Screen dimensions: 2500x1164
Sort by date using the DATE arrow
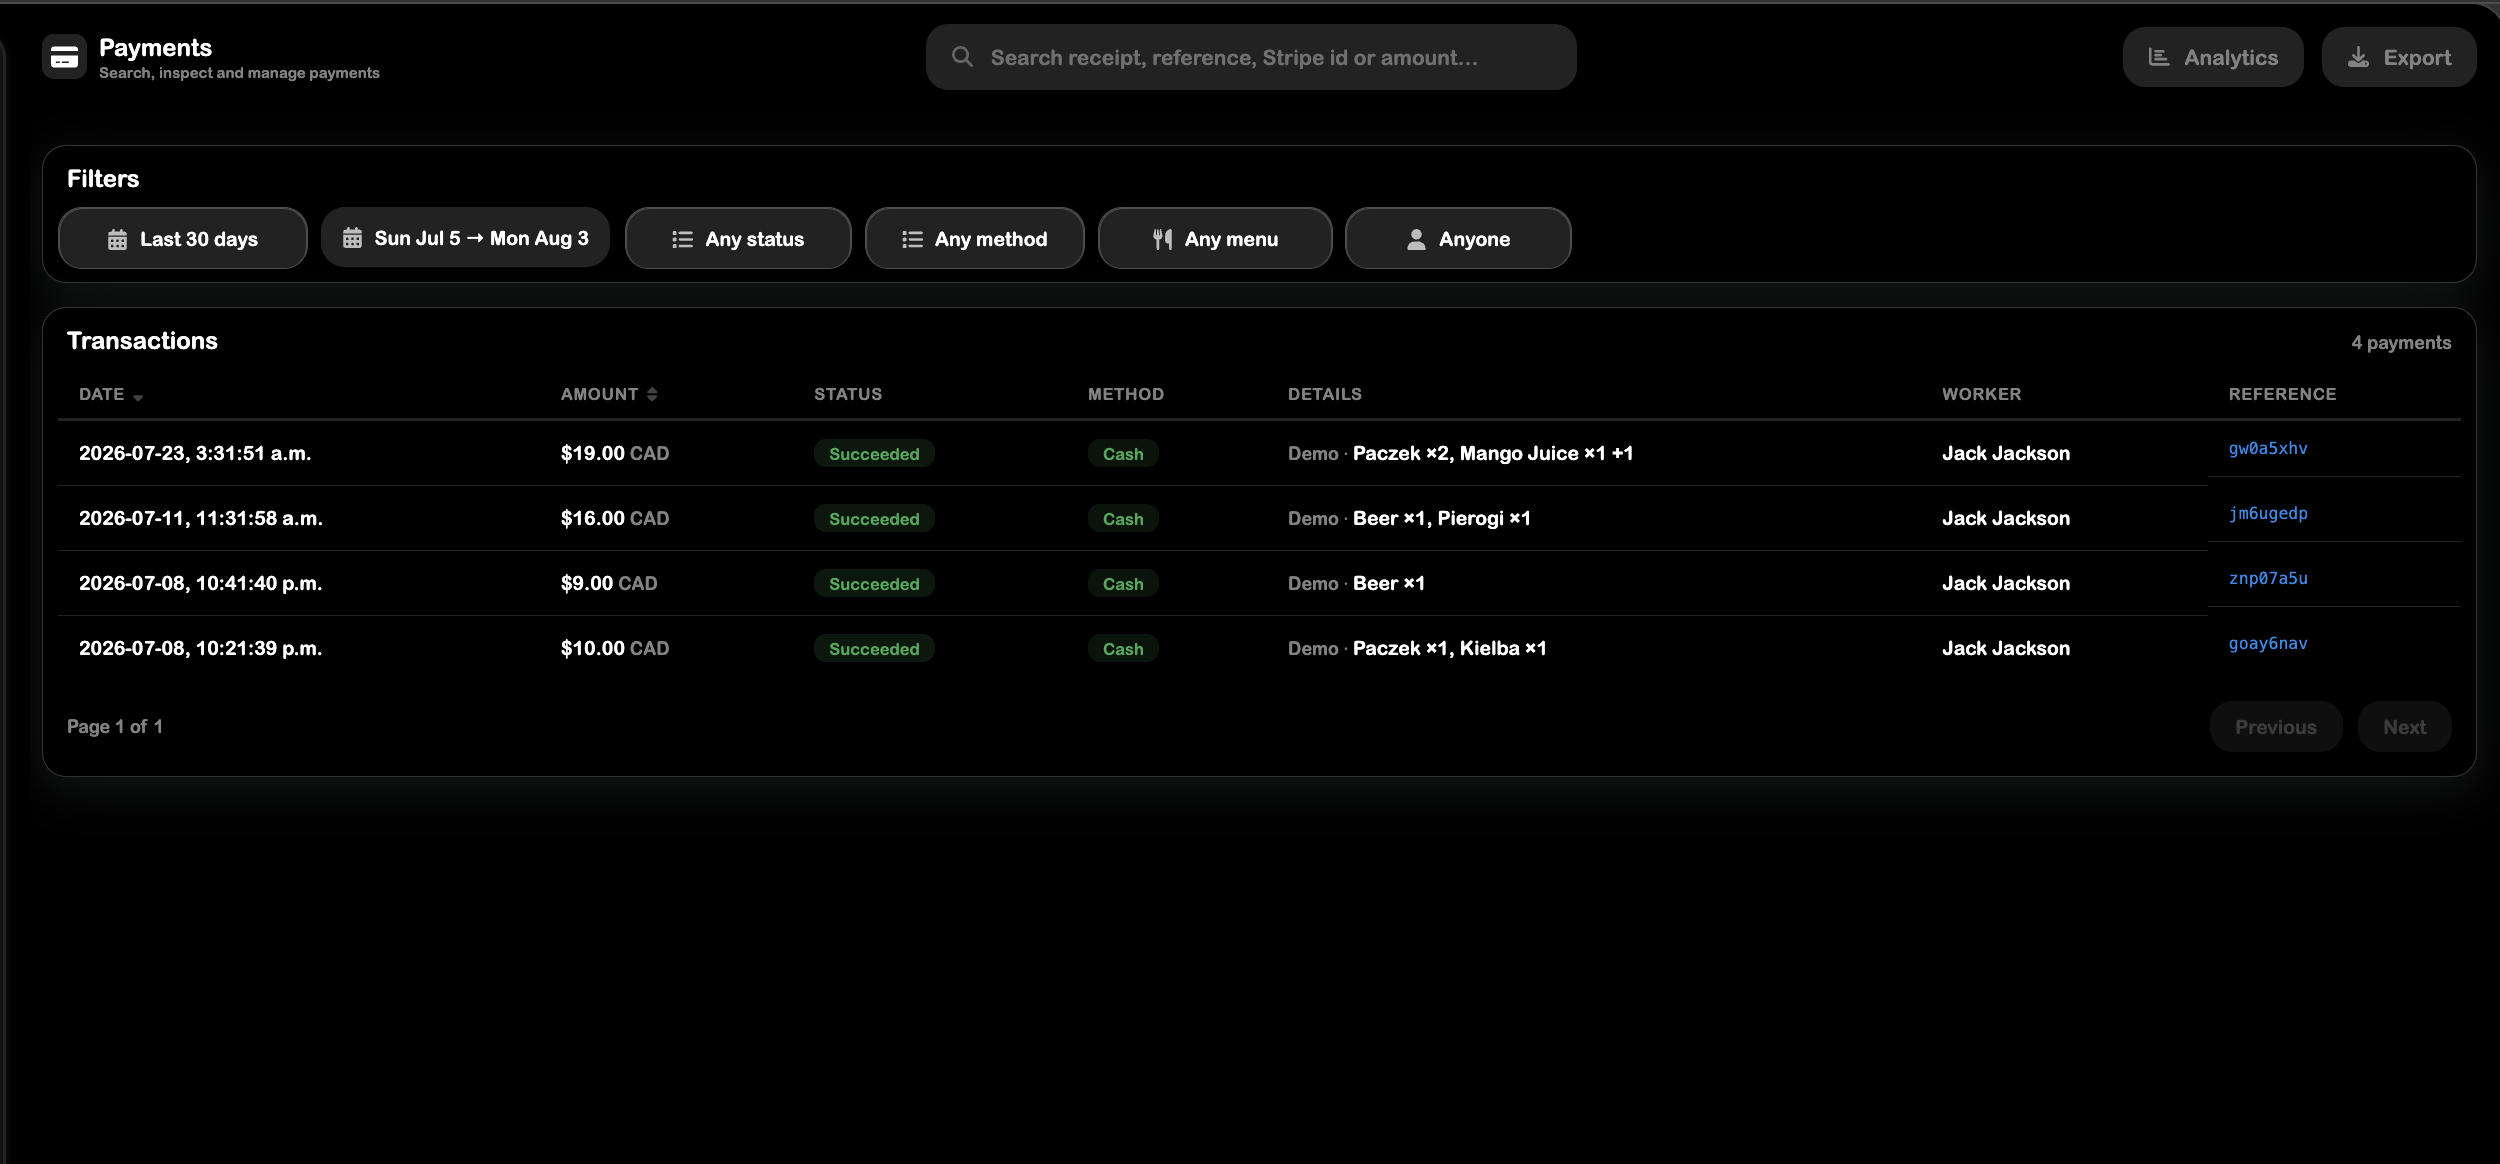[138, 396]
